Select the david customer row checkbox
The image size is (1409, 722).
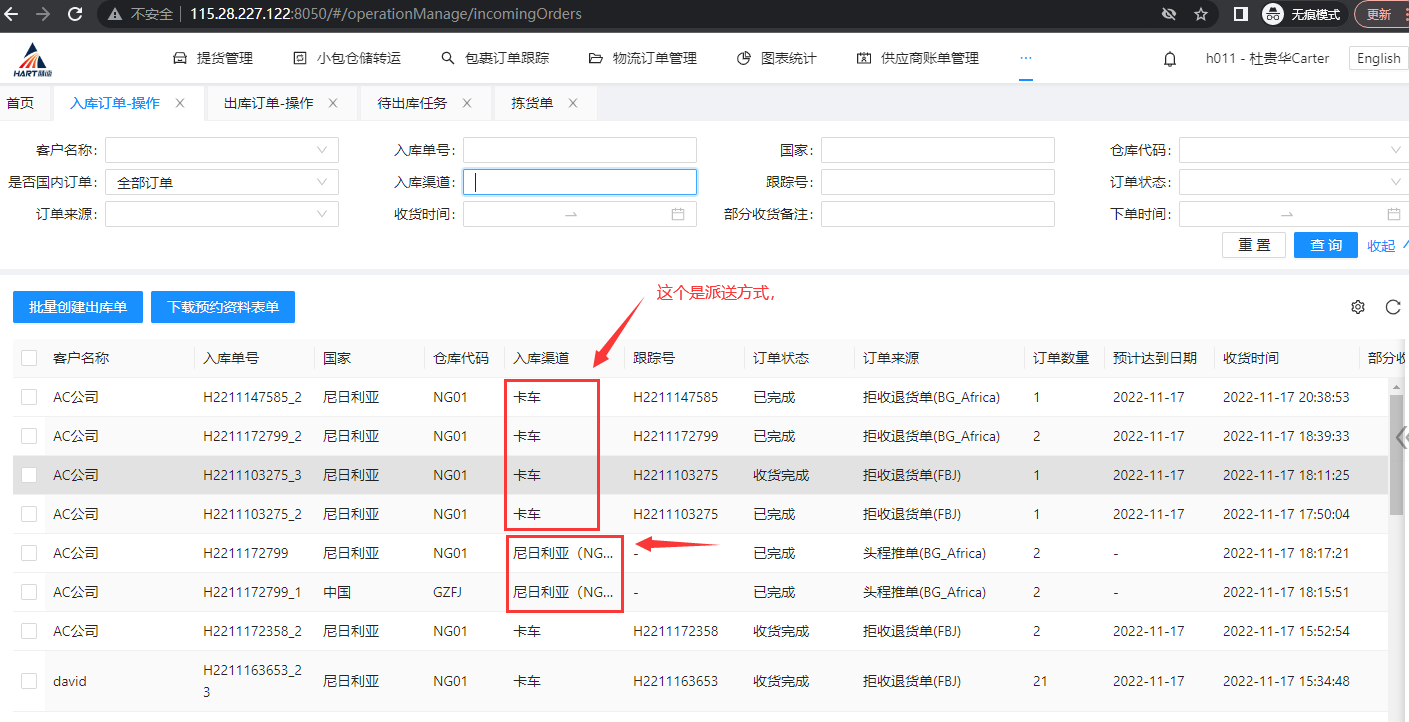pyautogui.click(x=29, y=681)
